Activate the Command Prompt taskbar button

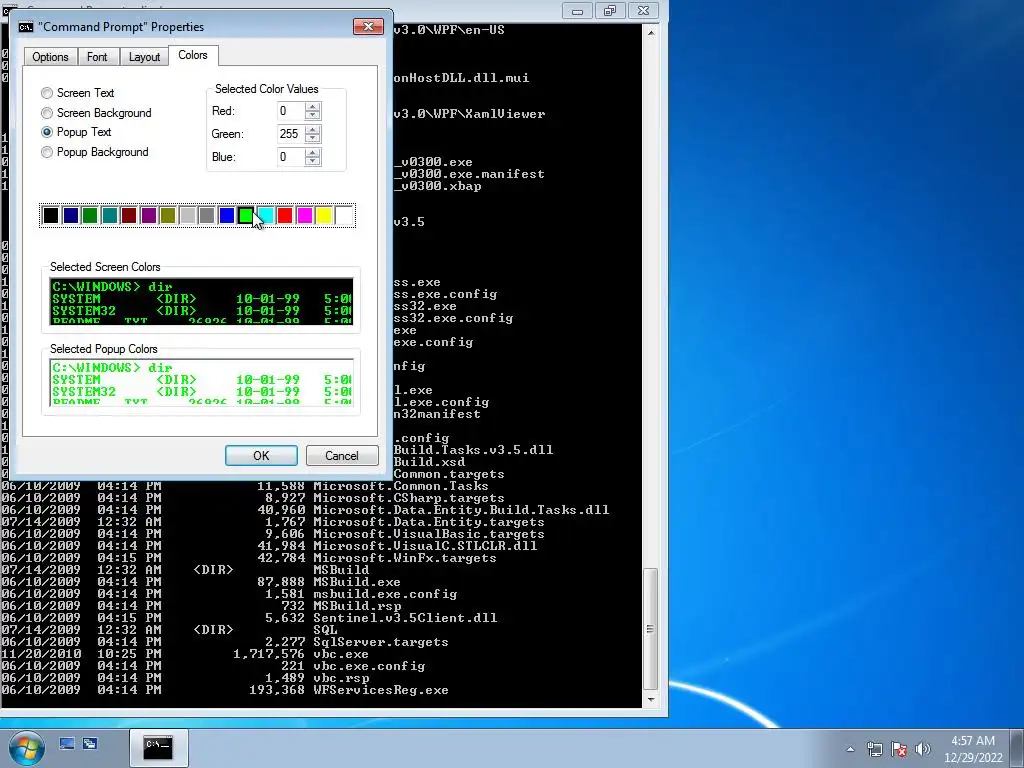pyautogui.click(x=157, y=748)
